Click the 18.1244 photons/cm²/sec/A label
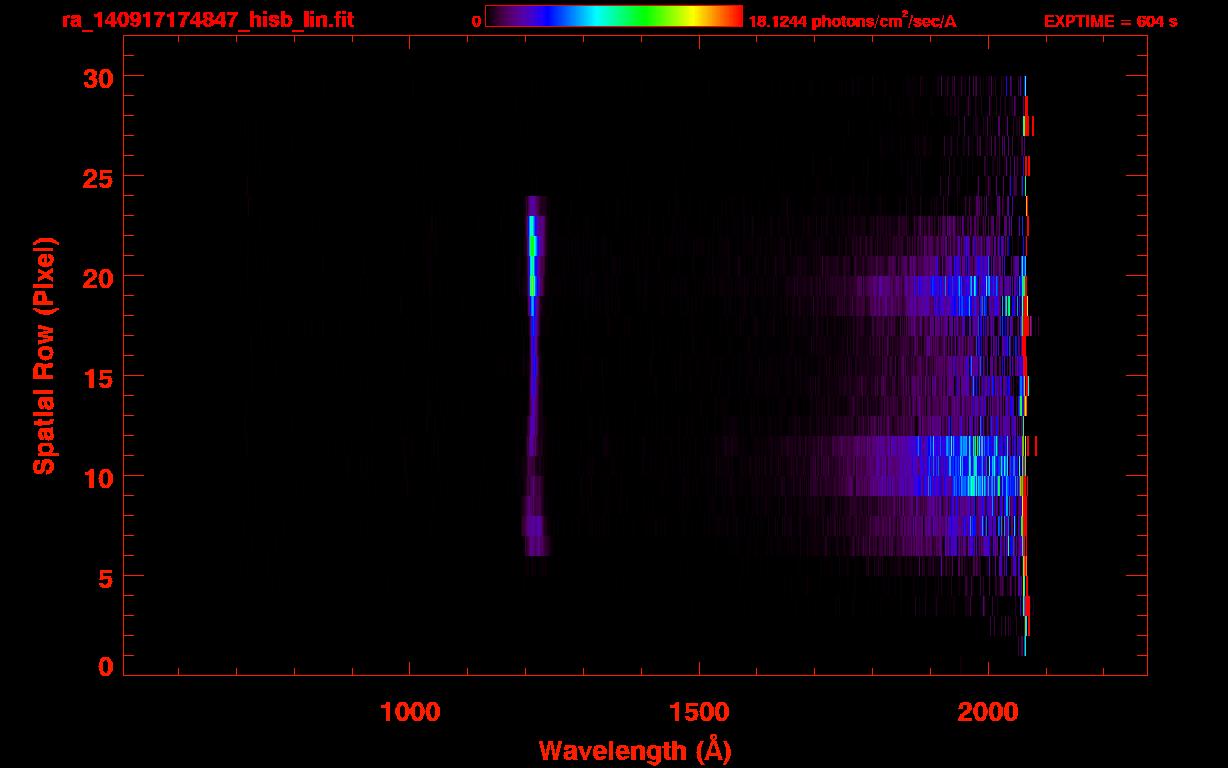1228x768 pixels. (x=852, y=21)
